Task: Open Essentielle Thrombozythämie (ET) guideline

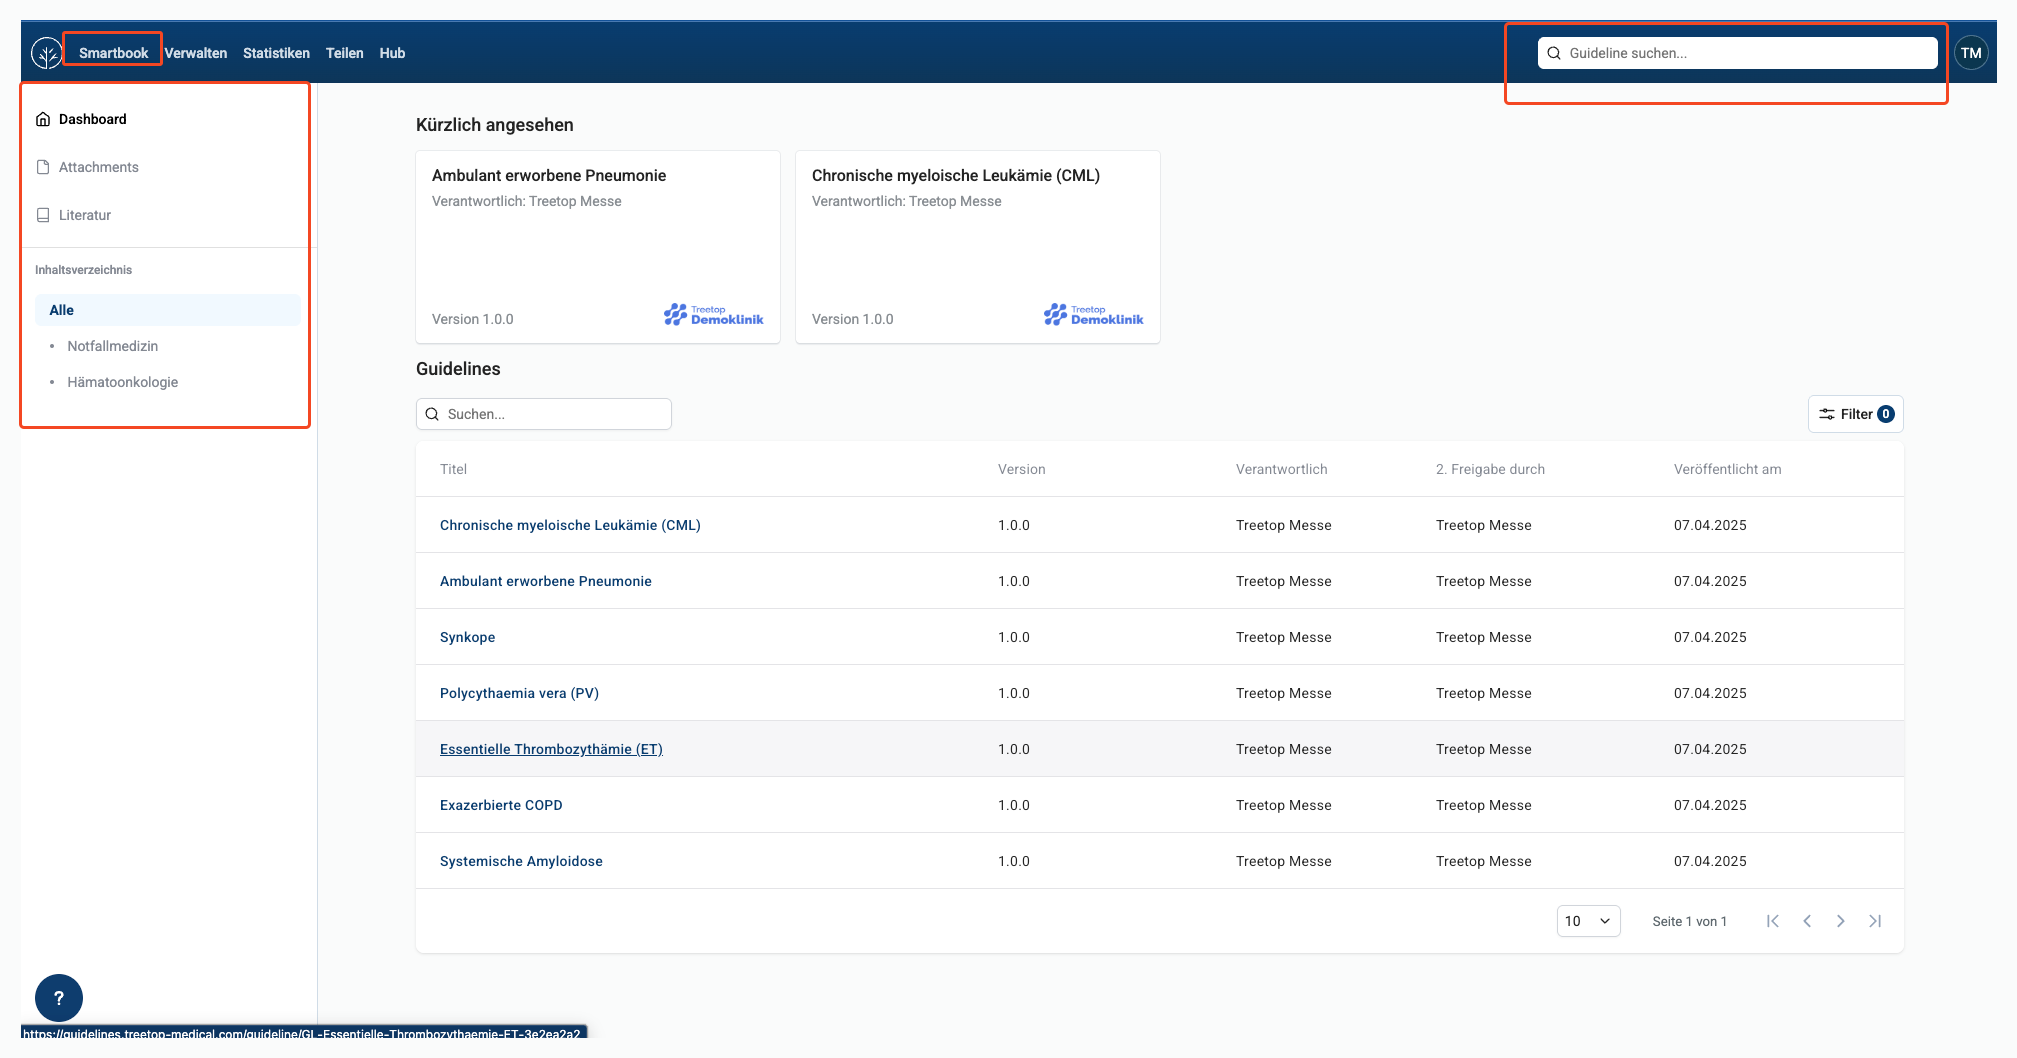Action: tap(551, 749)
